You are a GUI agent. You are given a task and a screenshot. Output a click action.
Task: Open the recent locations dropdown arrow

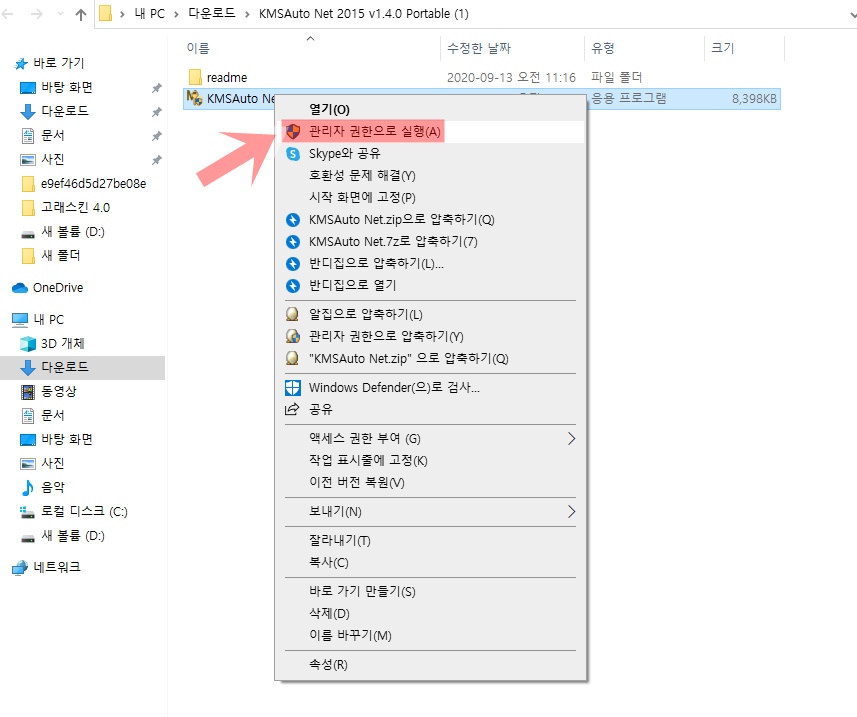point(60,14)
